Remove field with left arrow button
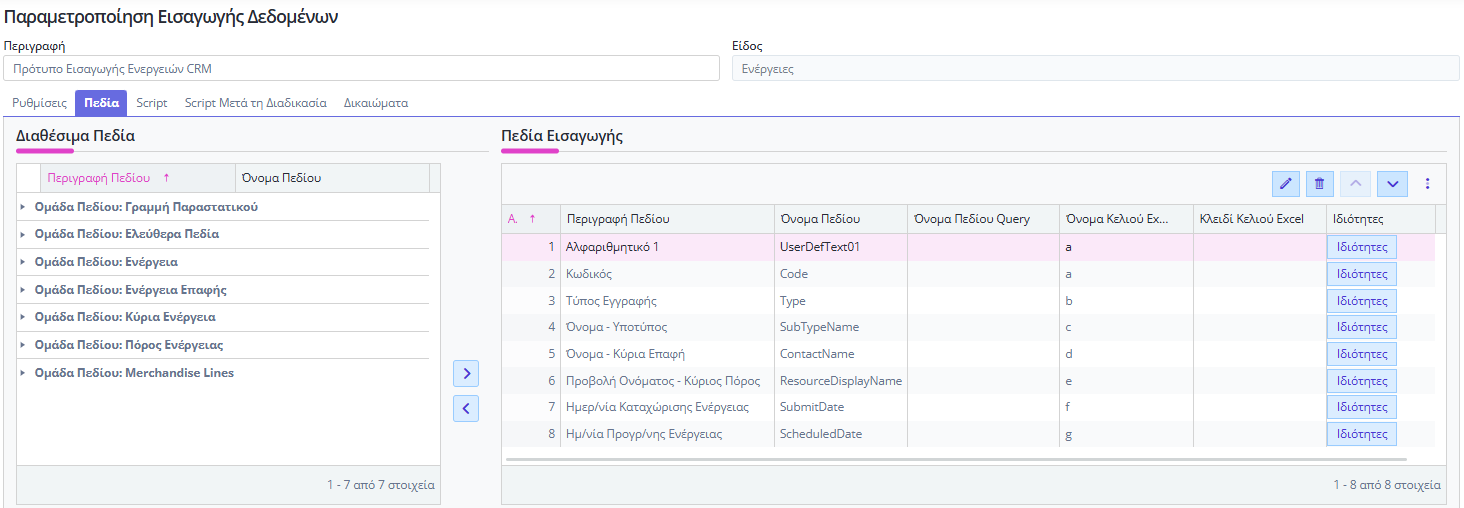Viewport: 1464px width, 508px height. 466,408
